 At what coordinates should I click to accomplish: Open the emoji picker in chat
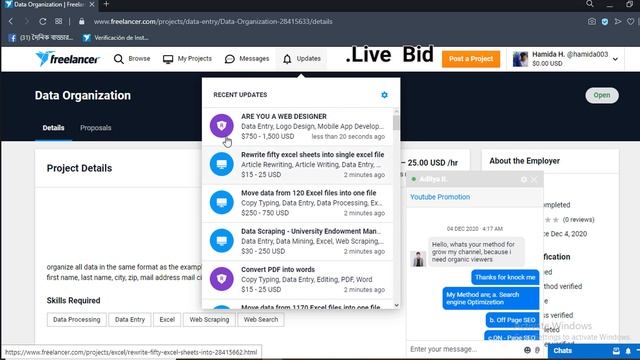(x=527, y=350)
